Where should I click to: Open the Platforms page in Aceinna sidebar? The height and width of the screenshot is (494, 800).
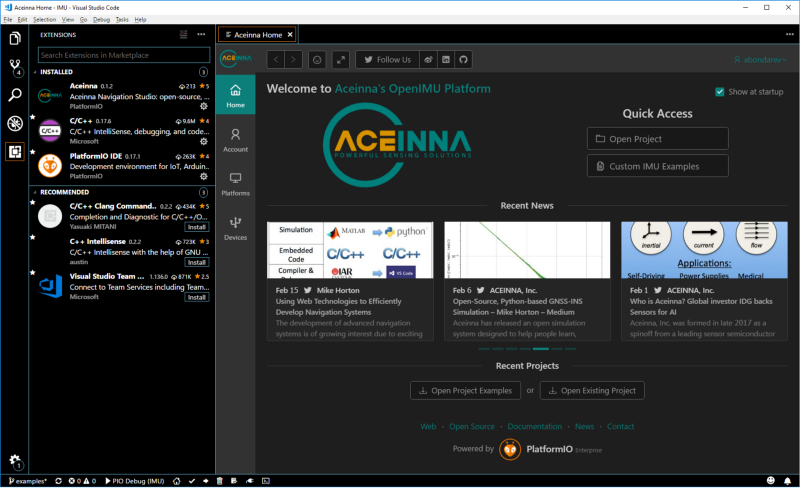pyautogui.click(x=235, y=184)
